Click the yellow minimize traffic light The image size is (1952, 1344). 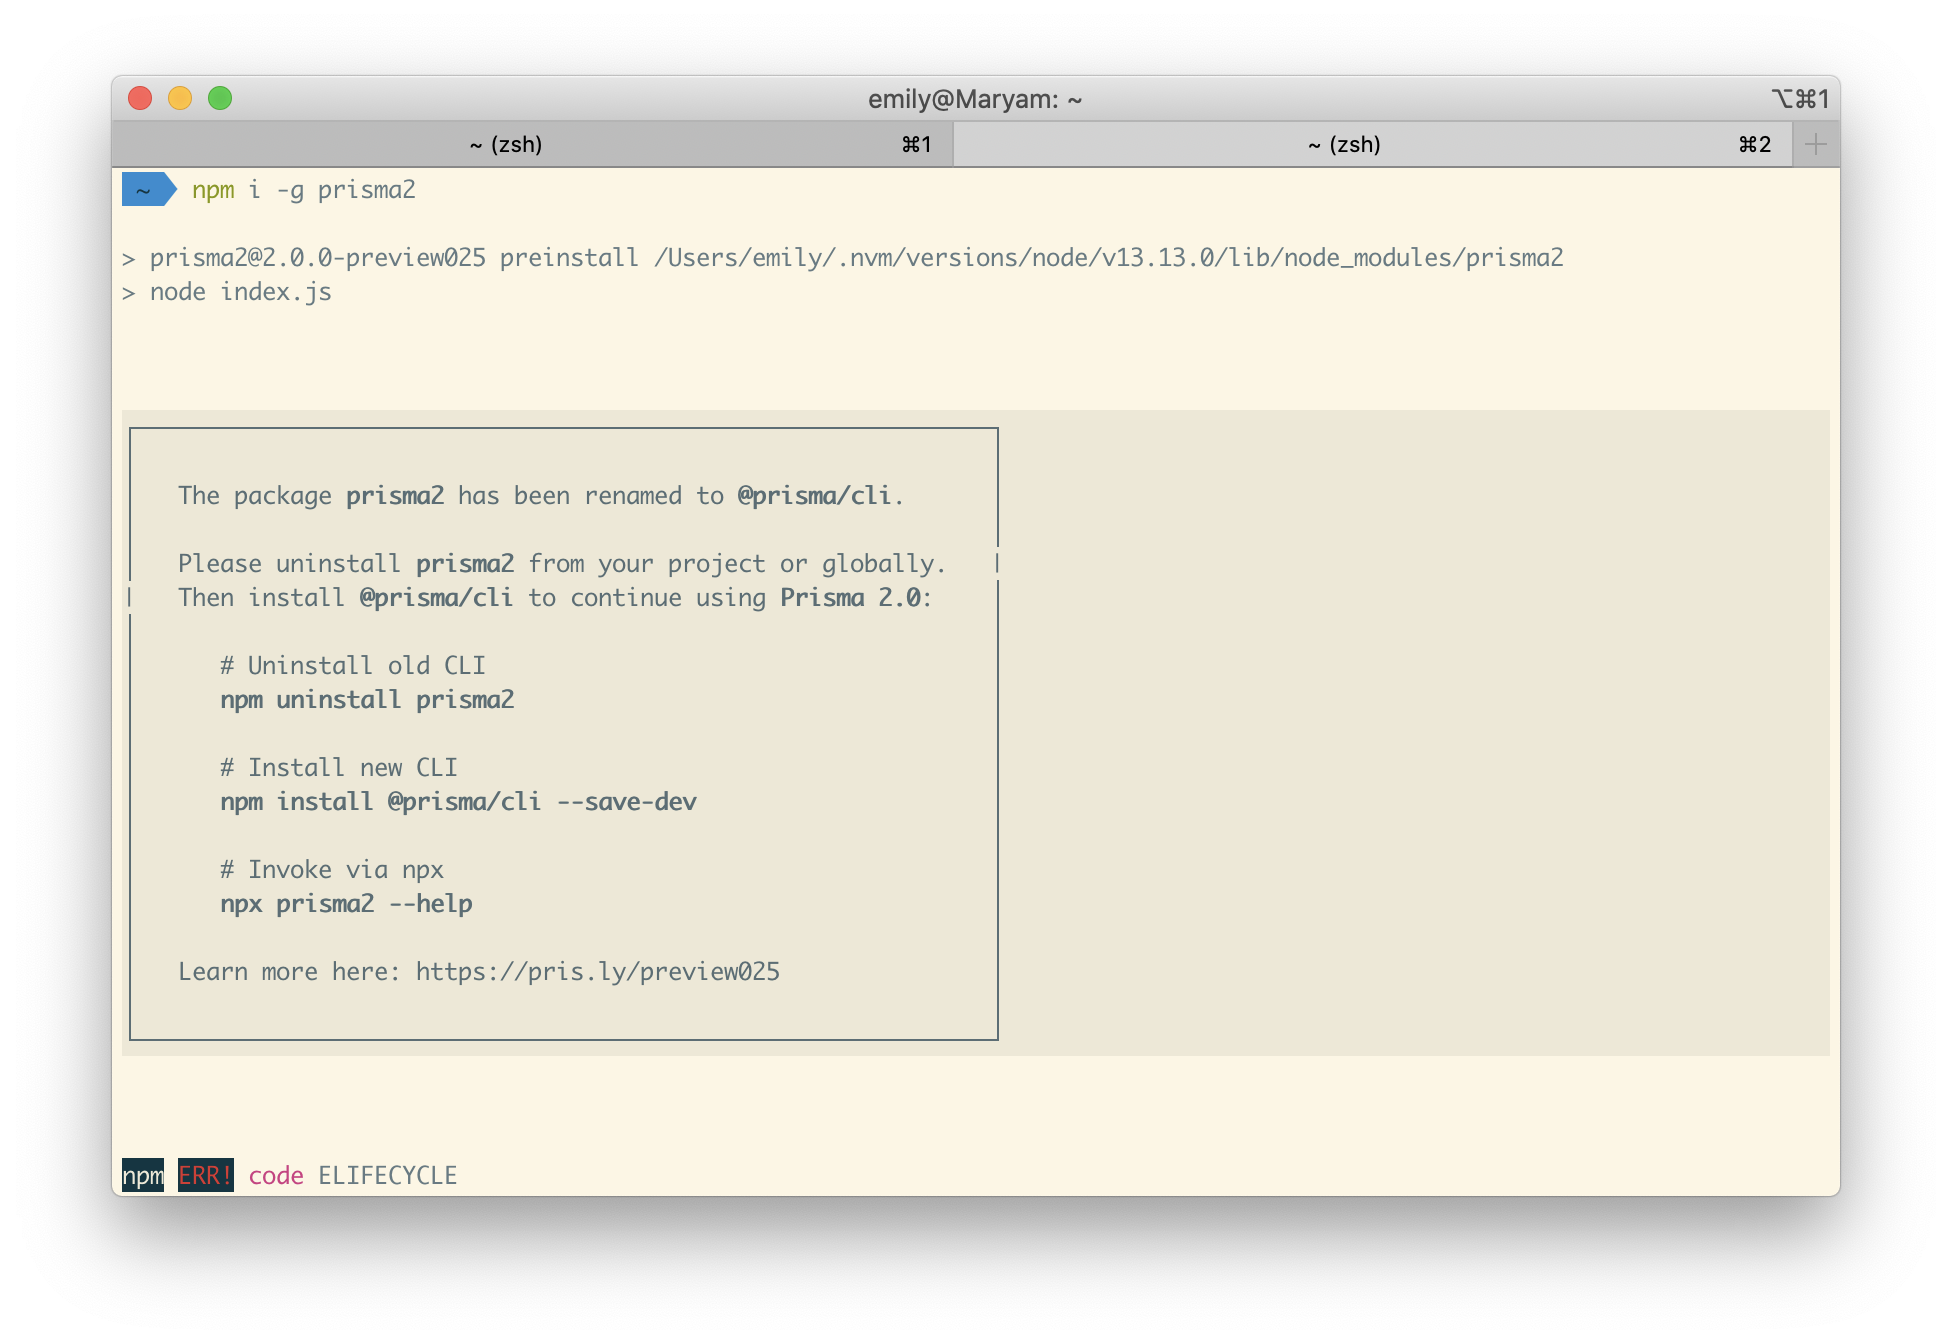click(x=180, y=98)
